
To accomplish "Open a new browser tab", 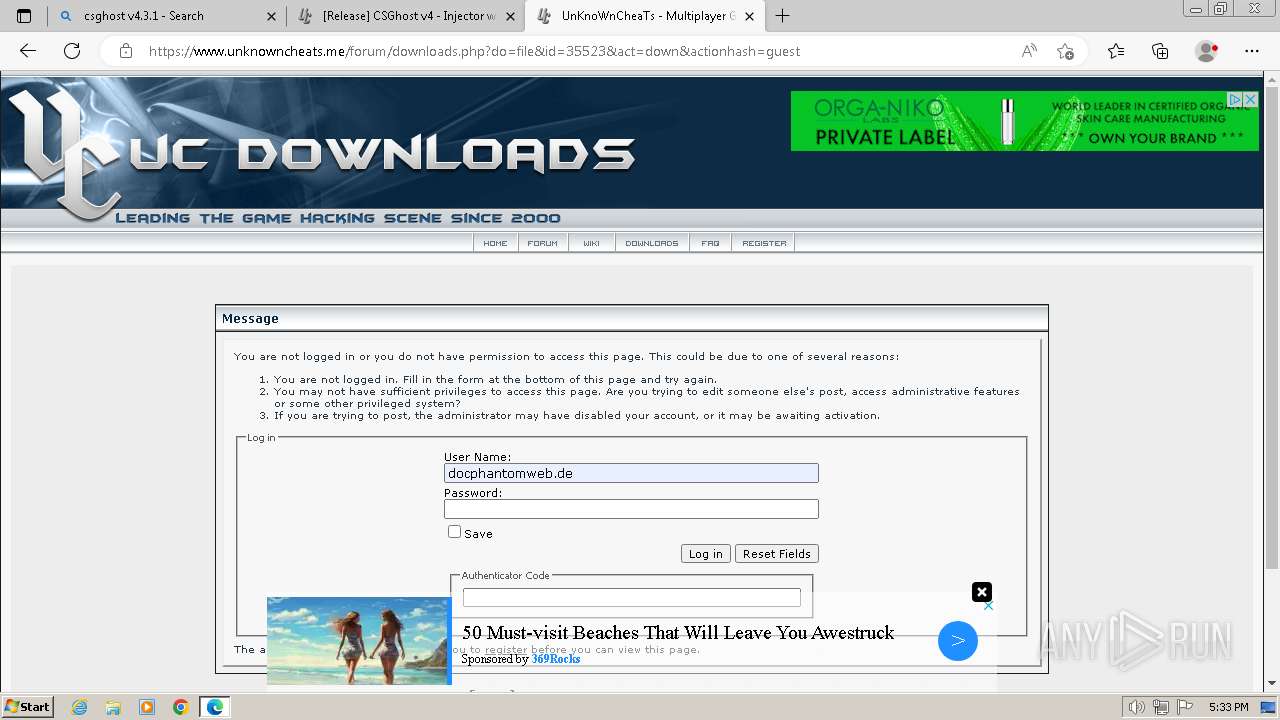I will tap(782, 16).
